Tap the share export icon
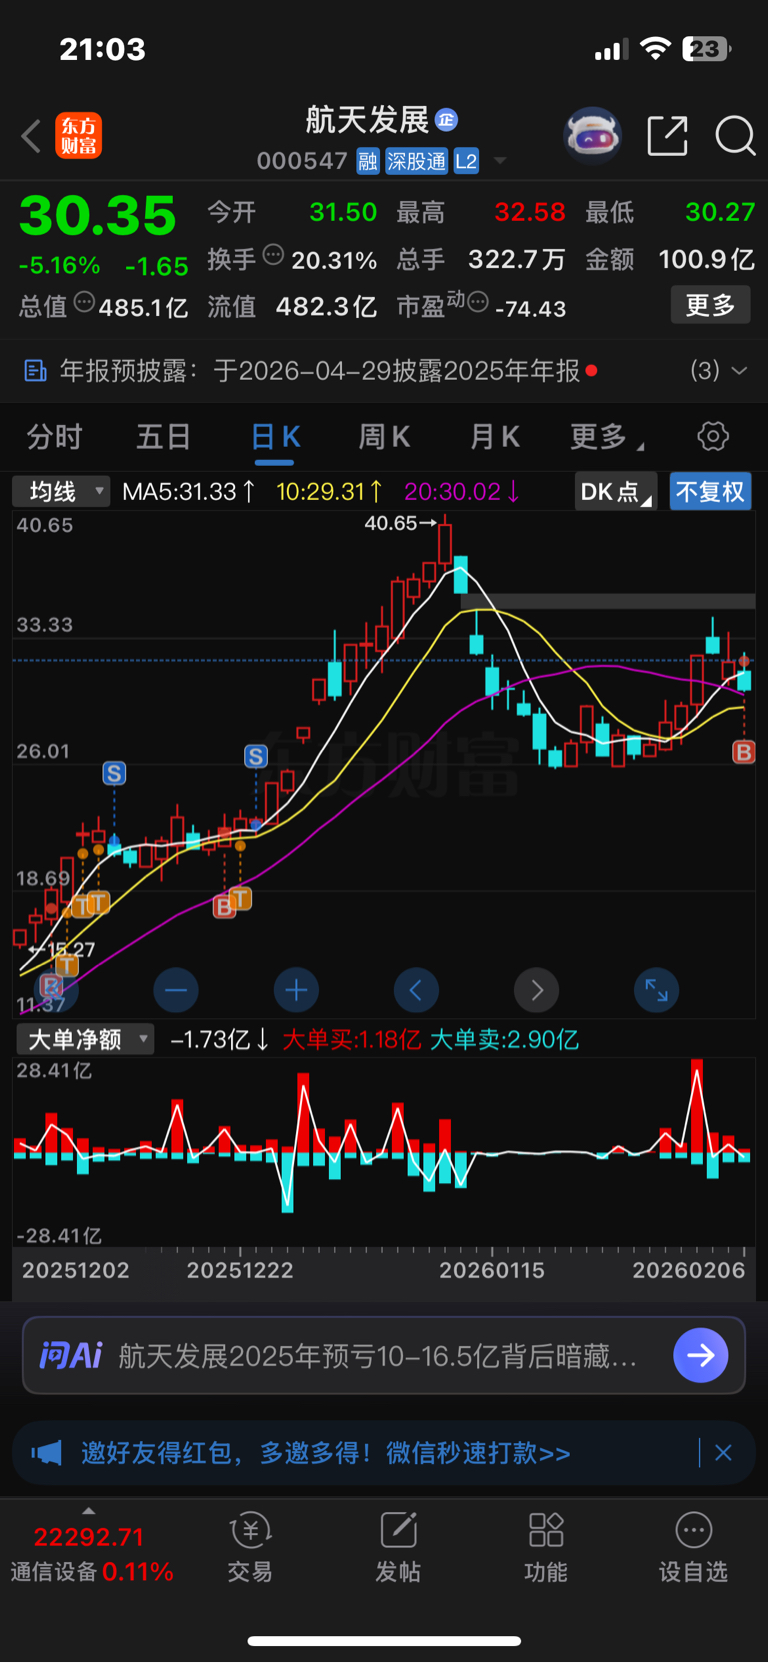The height and width of the screenshot is (1663, 768). point(667,135)
